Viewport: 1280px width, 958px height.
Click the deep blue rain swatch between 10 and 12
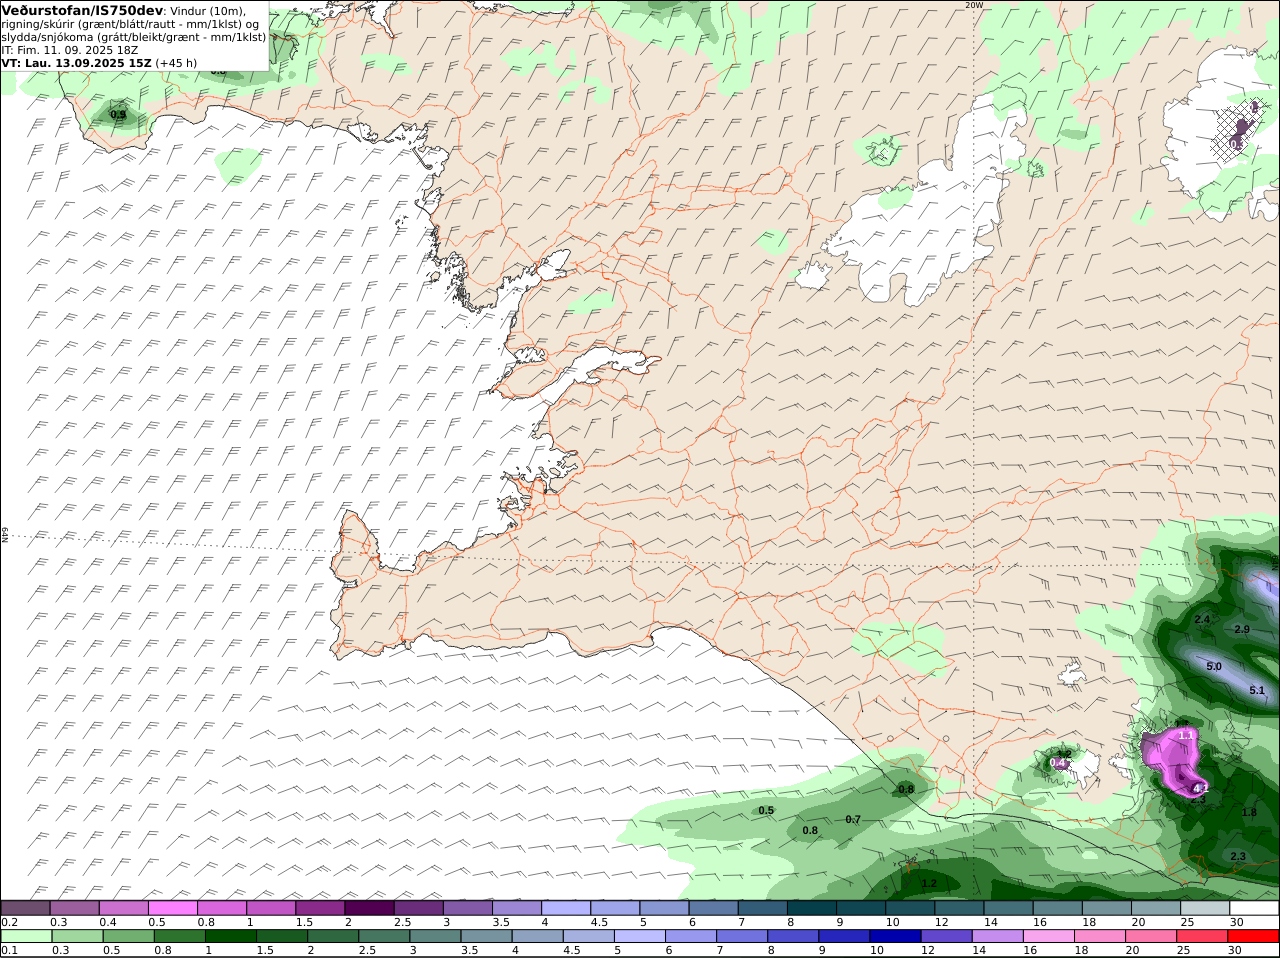[895, 936]
